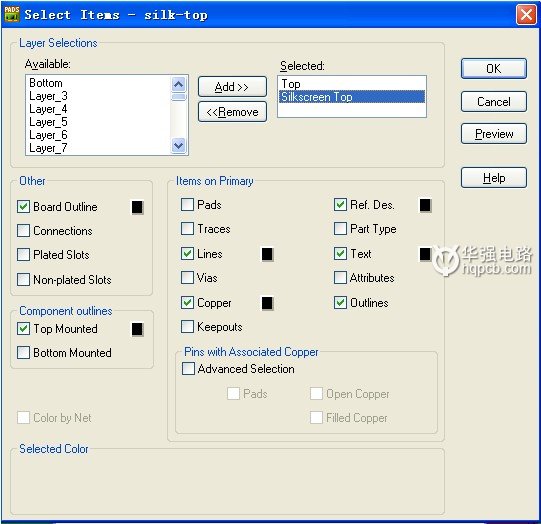Viewport: 541px width, 524px height.
Task: Click the Available list up arrow
Action: (x=178, y=84)
